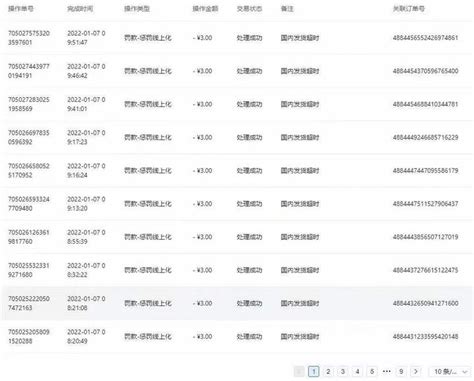The height and width of the screenshot is (381, 474).
Task: Click completion time 2022-01-07 09:41:01
Action: [x=86, y=104]
